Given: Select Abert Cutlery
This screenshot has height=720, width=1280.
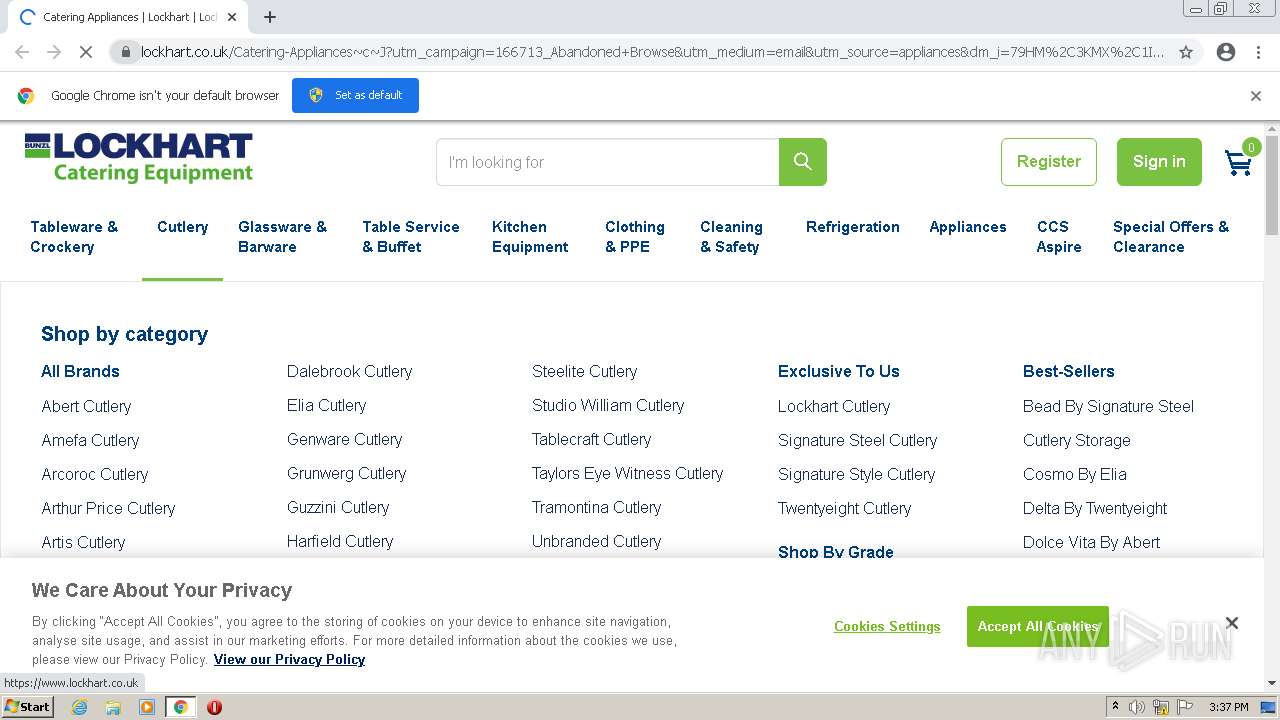Looking at the screenshot, I should [86, 406].
